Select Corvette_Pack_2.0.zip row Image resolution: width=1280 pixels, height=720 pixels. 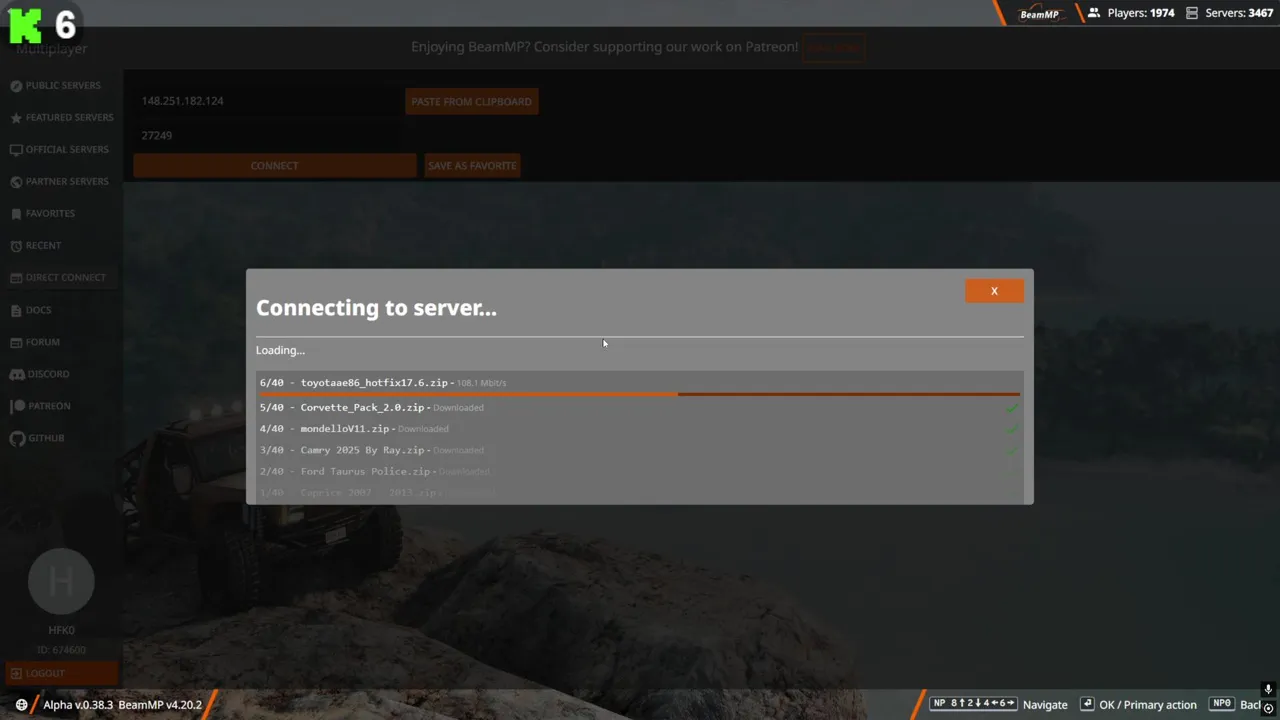639,407
